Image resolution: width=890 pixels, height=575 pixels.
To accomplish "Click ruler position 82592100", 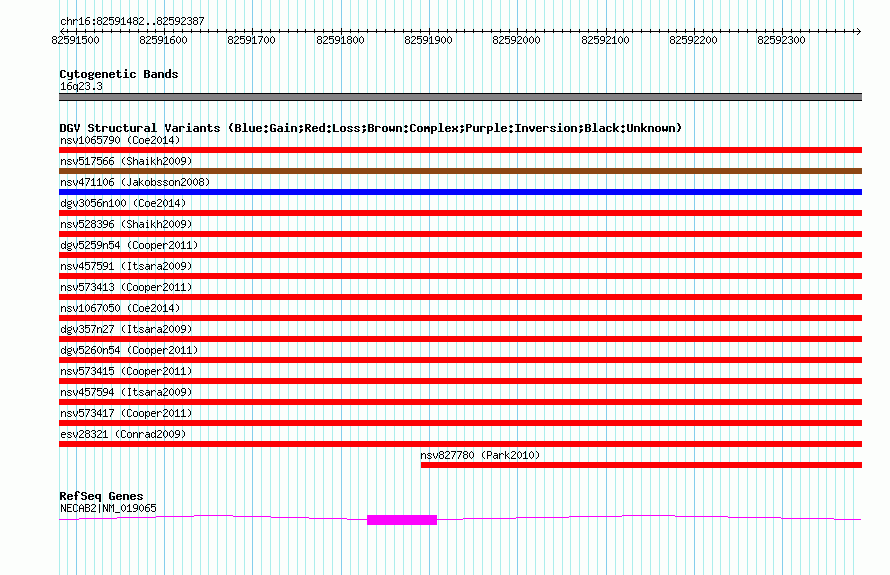I will click(605, 40).
